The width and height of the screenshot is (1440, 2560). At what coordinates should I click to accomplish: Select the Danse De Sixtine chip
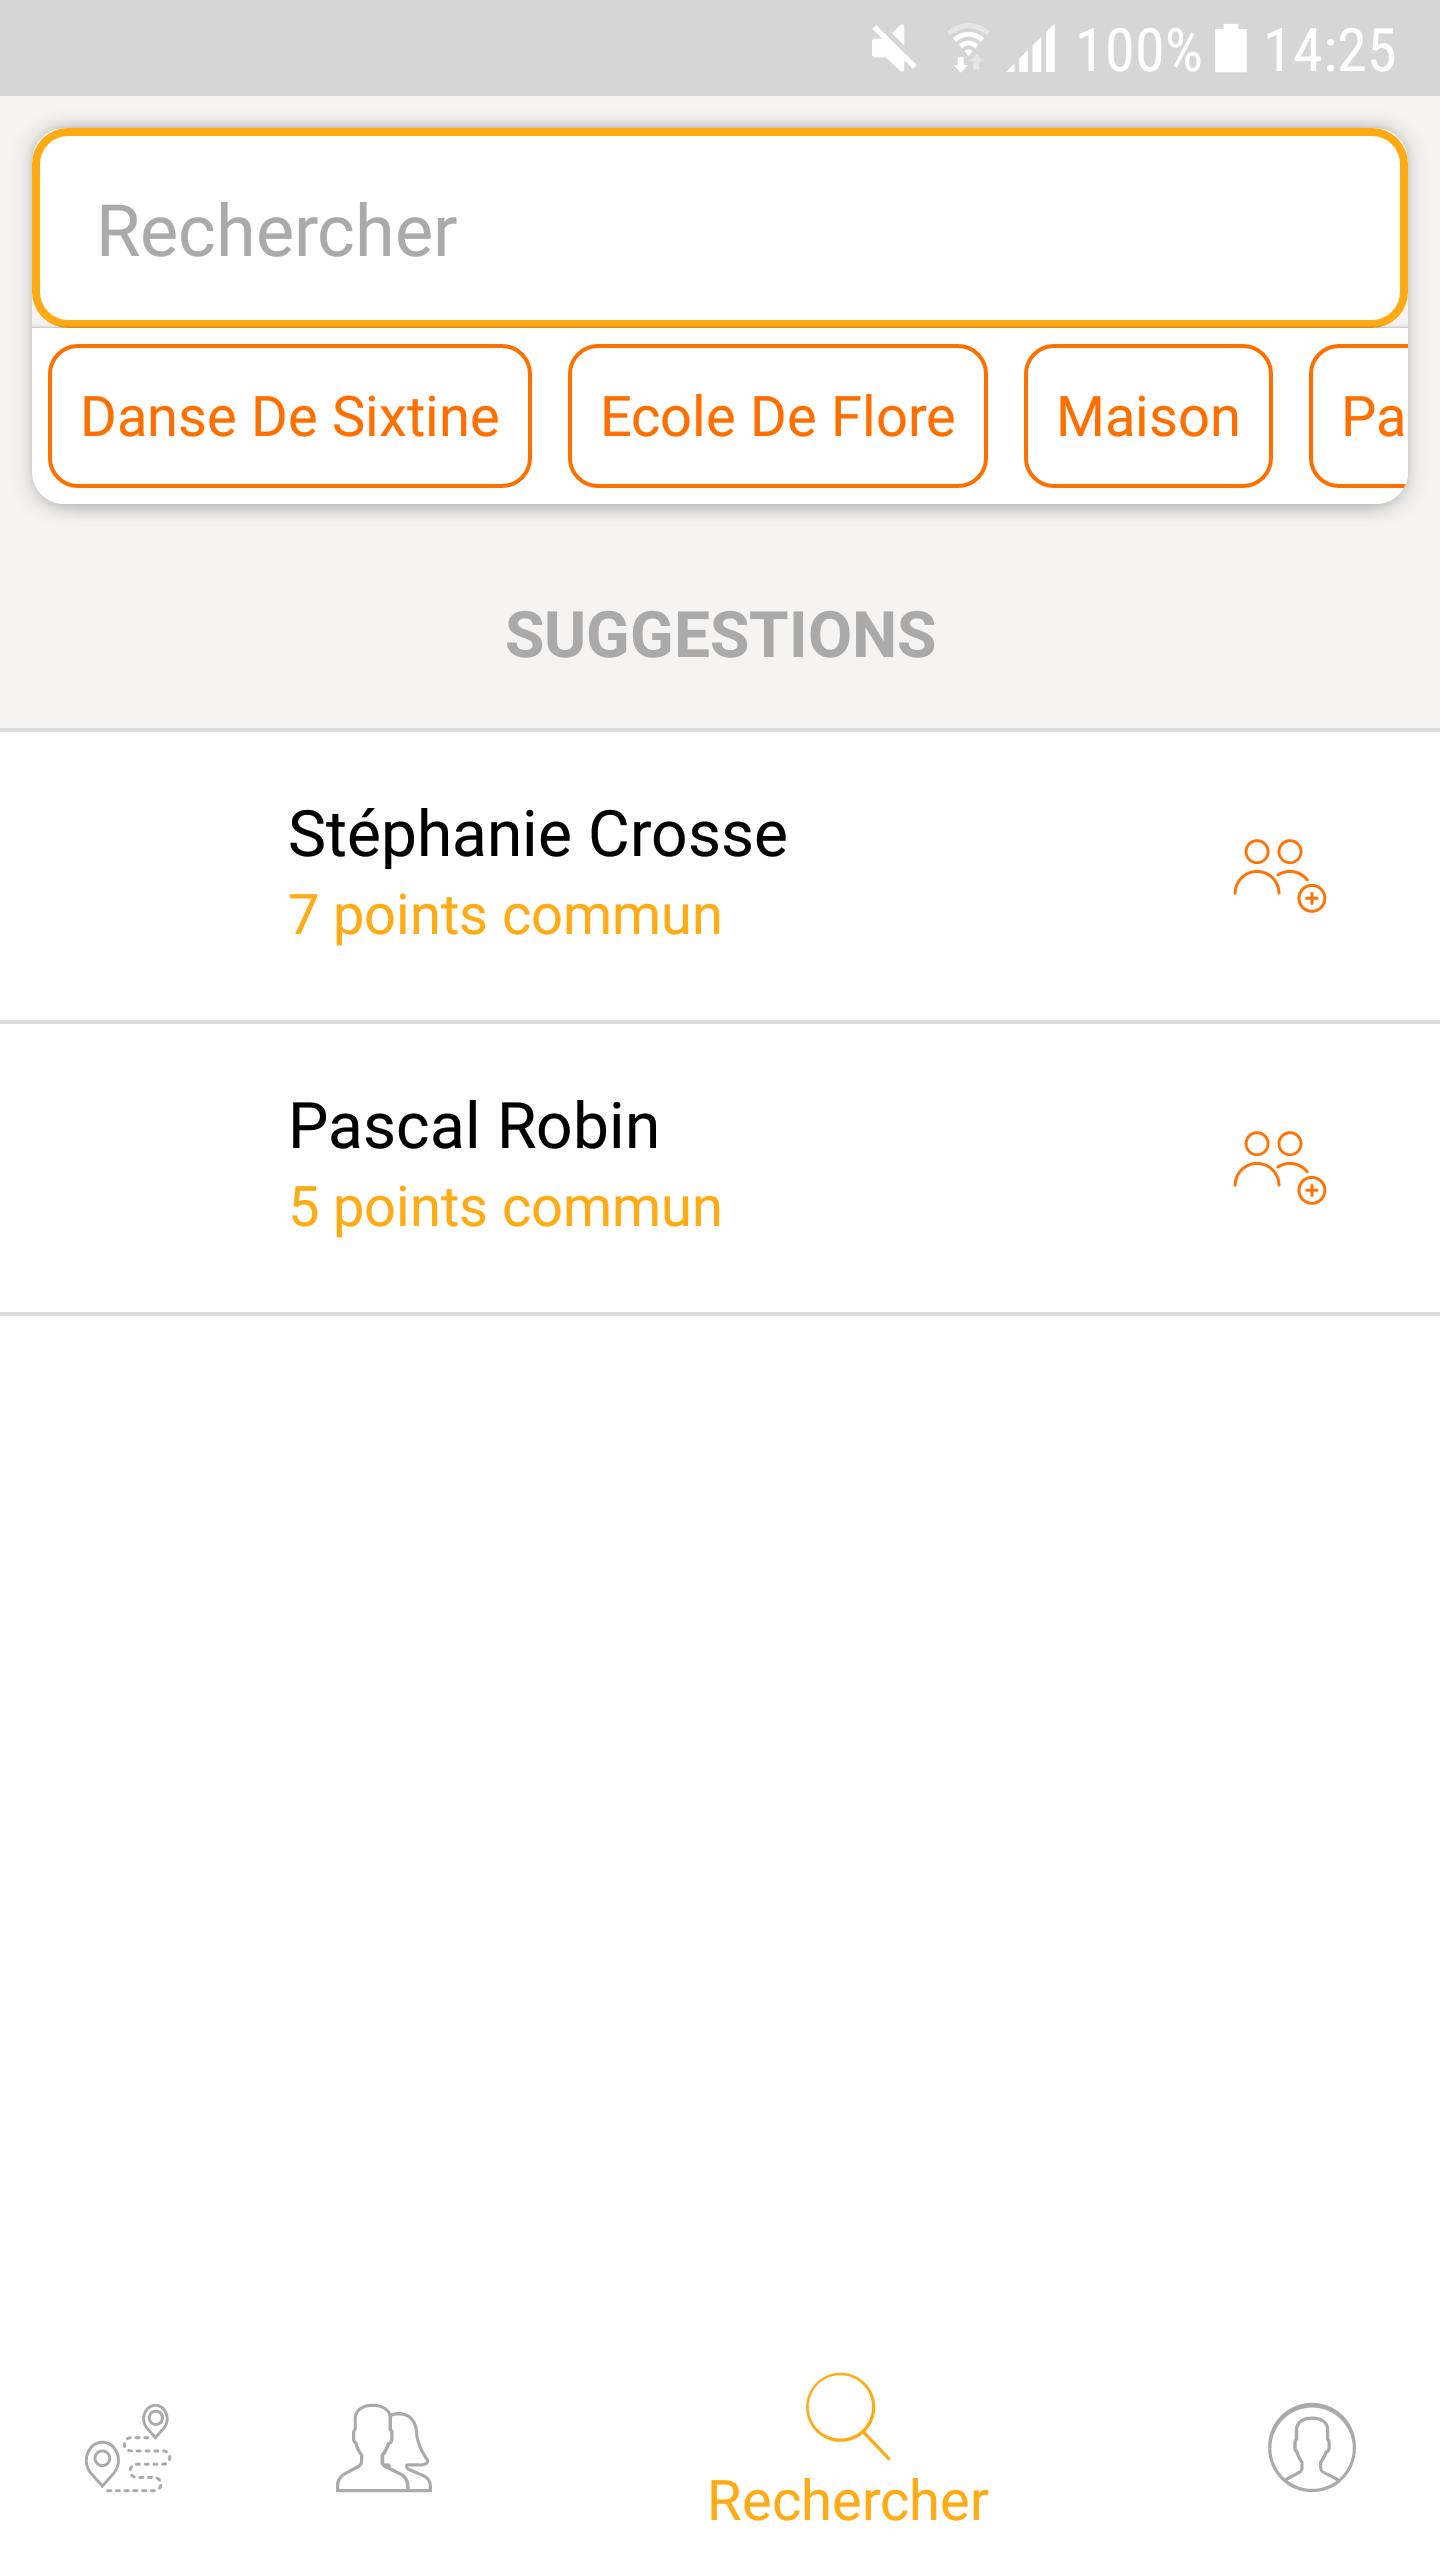(290, 416)
